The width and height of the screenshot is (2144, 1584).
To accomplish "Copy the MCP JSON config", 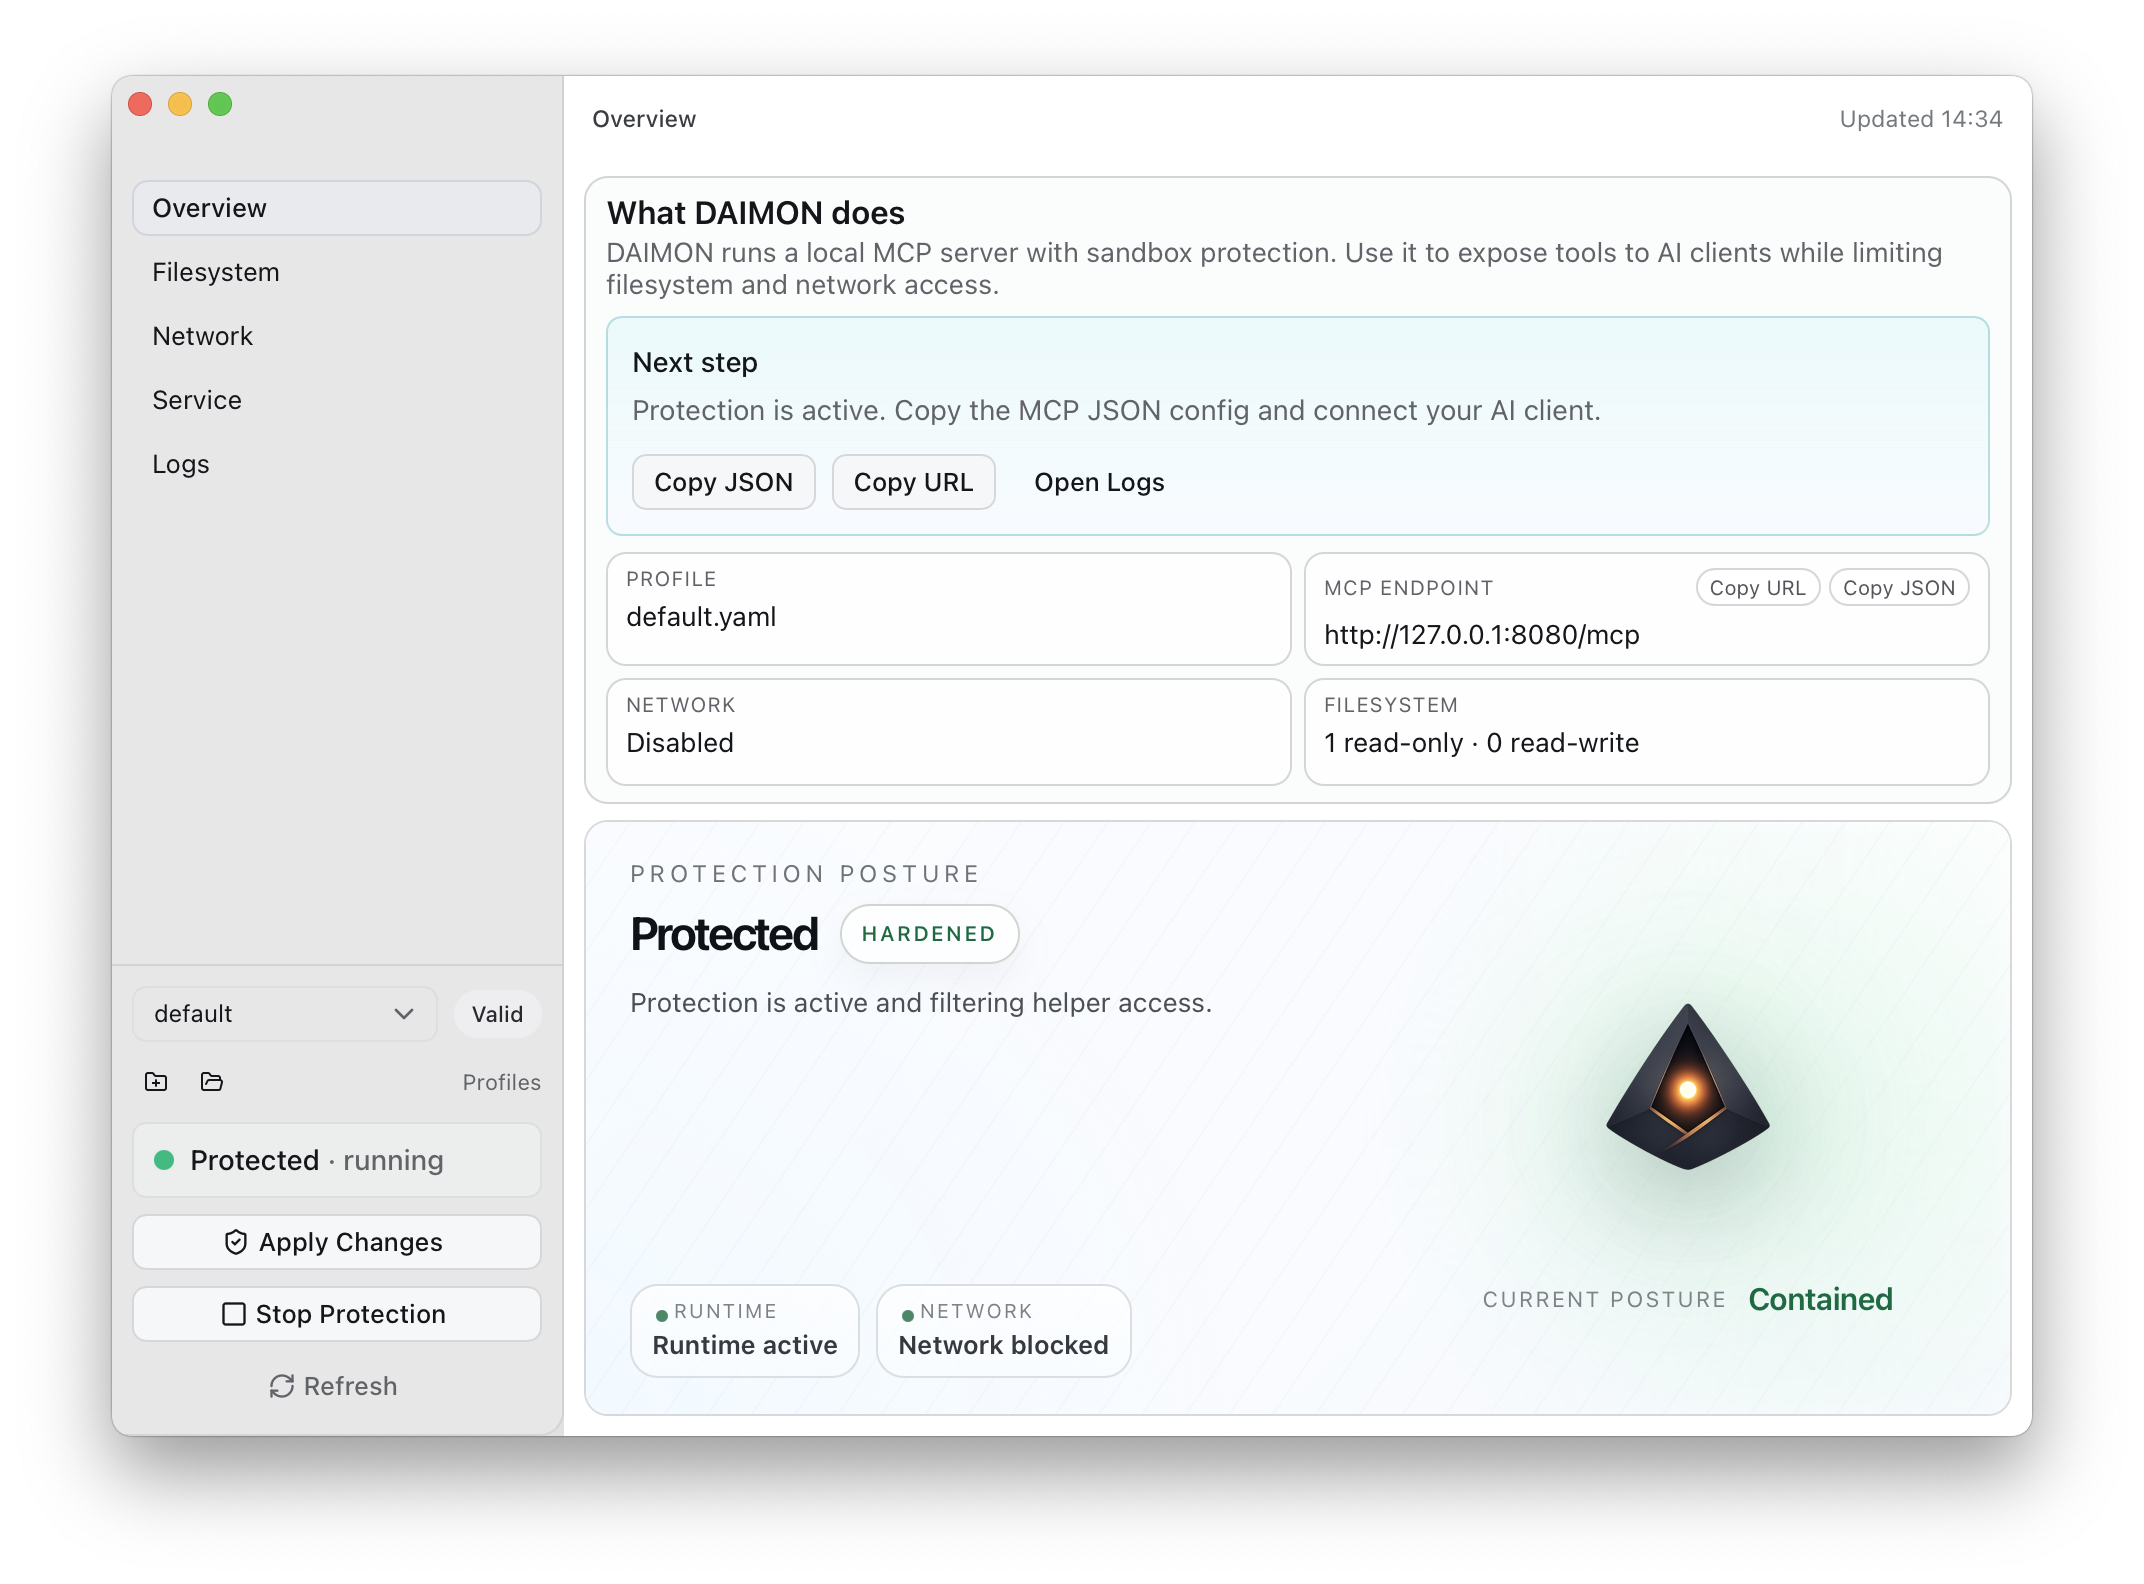I will pos(723,482).
